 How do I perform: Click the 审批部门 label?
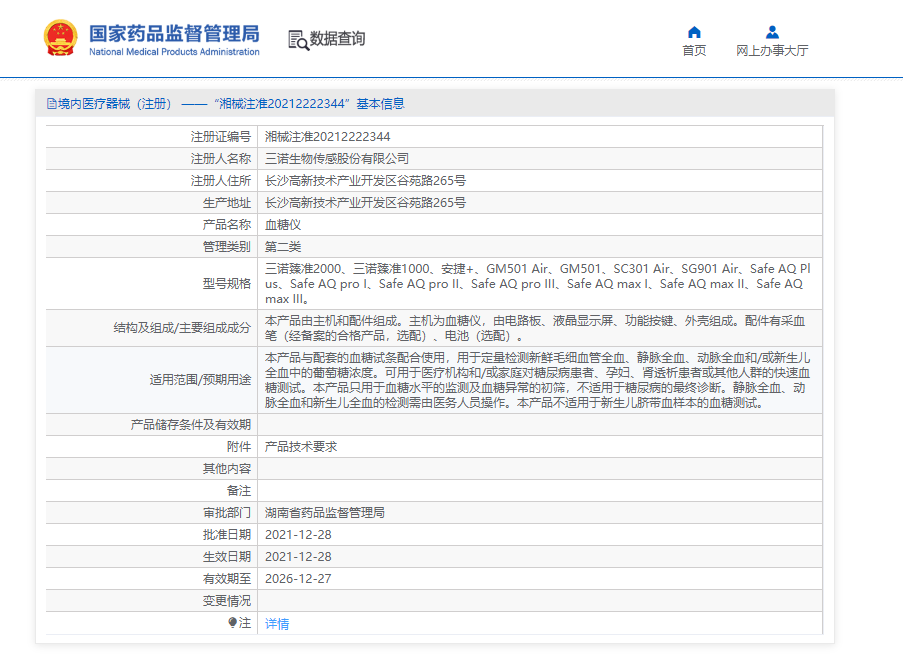pos(227,513)
